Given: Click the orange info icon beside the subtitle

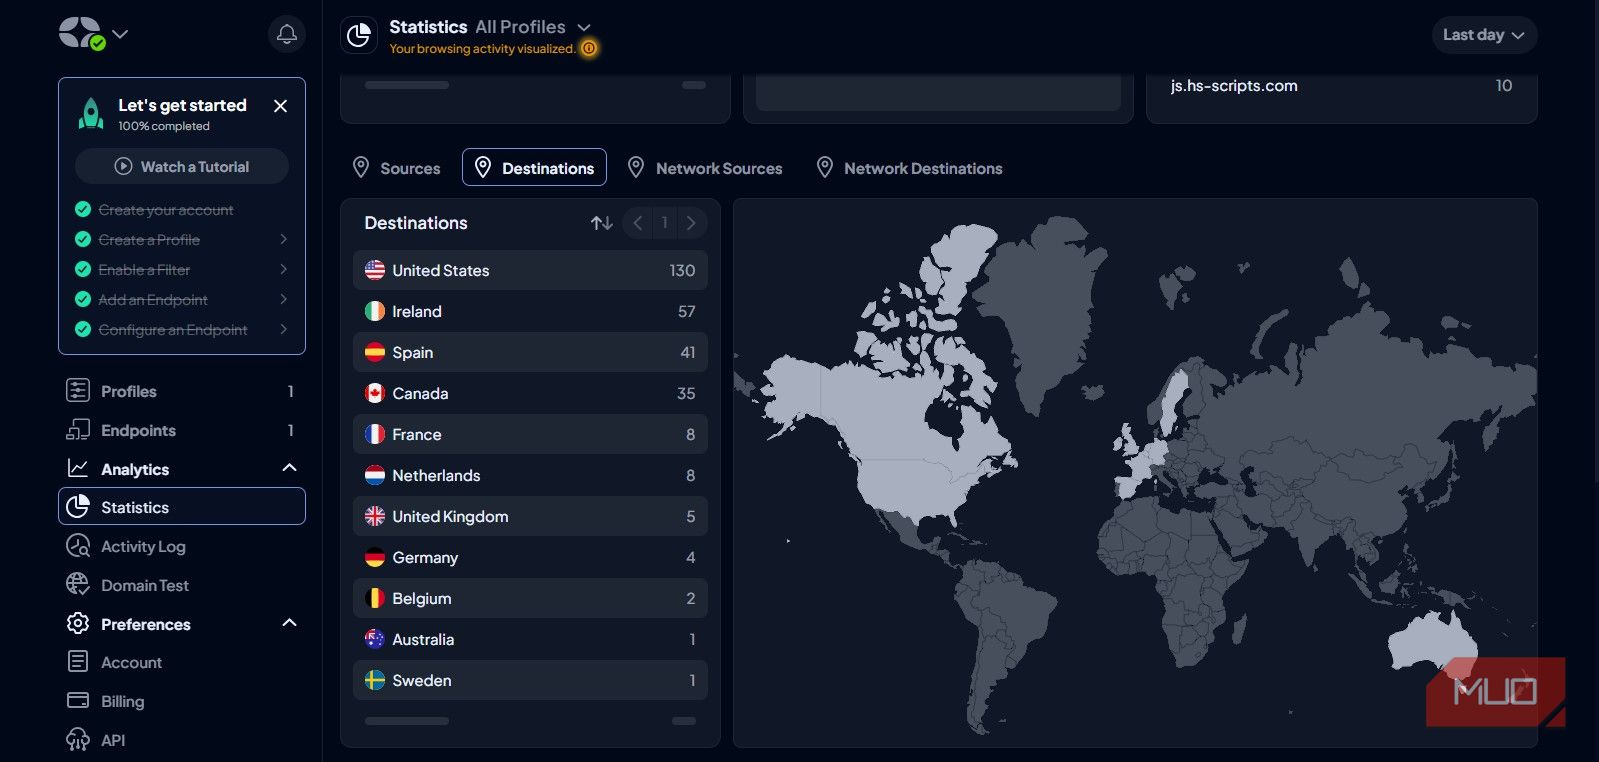Looking at the screenshot, I should (x=589, y=48).
